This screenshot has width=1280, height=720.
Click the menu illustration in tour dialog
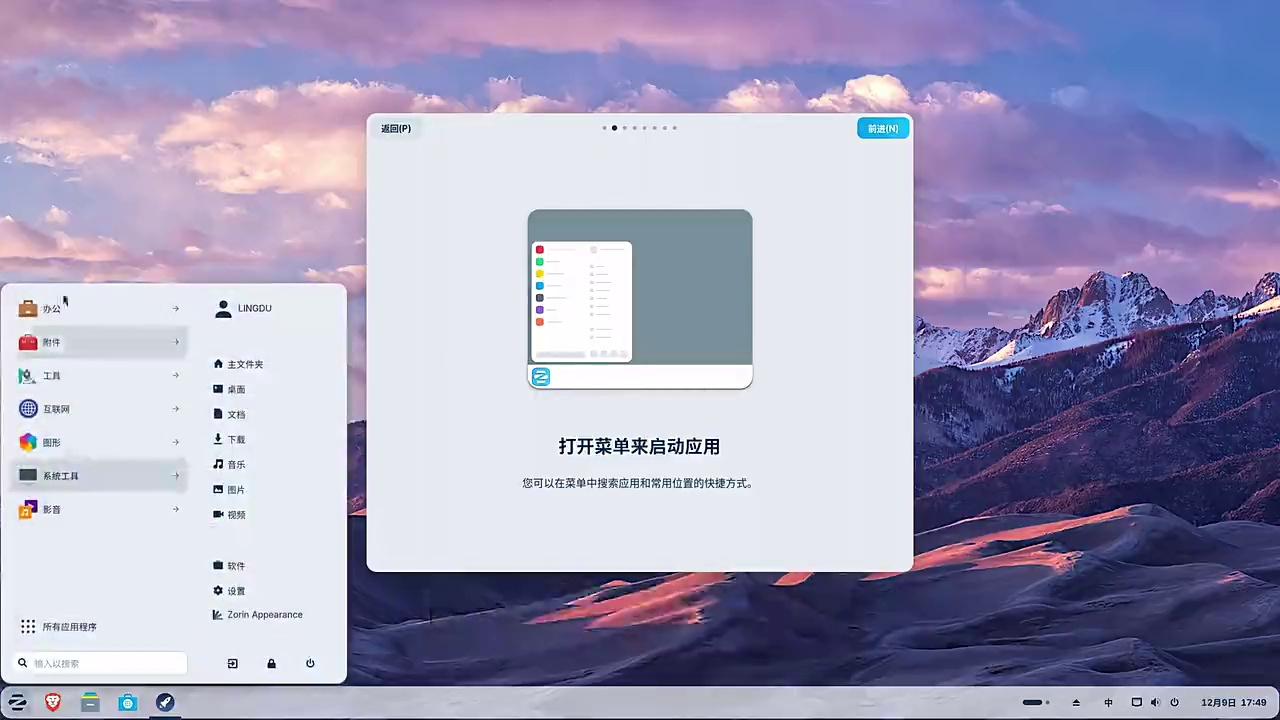click(x=640, y=299)
